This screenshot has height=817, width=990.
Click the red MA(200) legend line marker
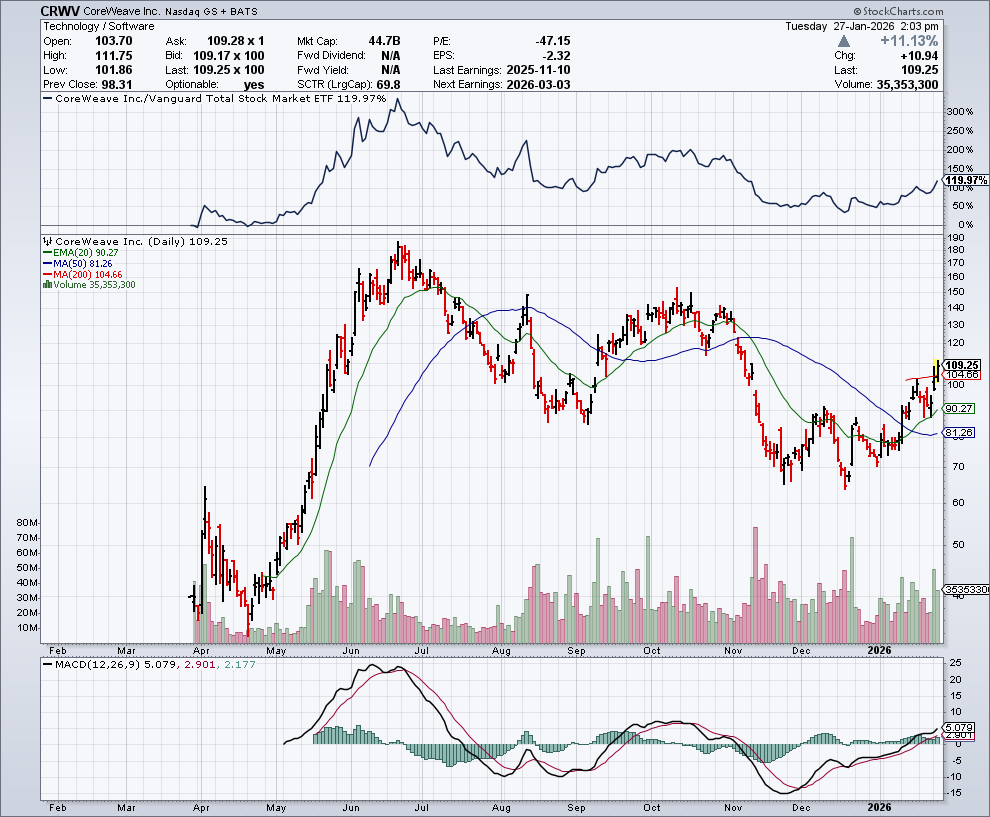(x=47, y=274)
